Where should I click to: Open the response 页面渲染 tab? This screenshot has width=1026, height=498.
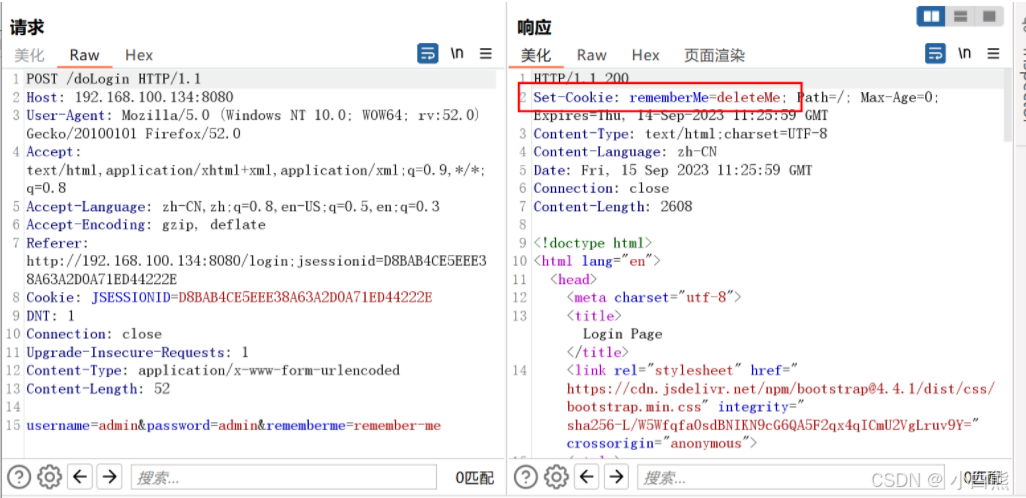[x=715, y=55]
